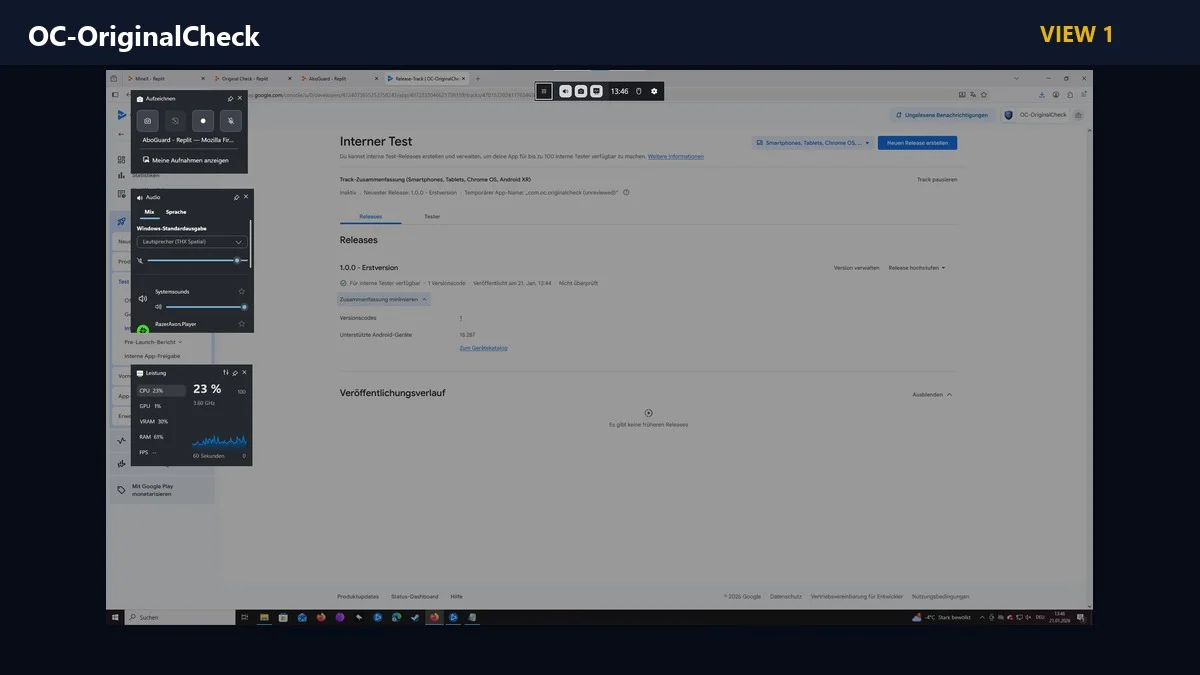Open Interne App-Freigabe in sidebar
This screenshot has height=675, width=1200.
pyautogui.click(x=153, y=356)
